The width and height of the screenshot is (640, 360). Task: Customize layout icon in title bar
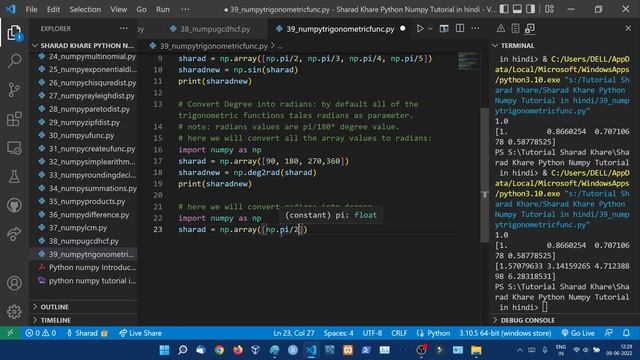pyautogui.click(x=549, y=9)
